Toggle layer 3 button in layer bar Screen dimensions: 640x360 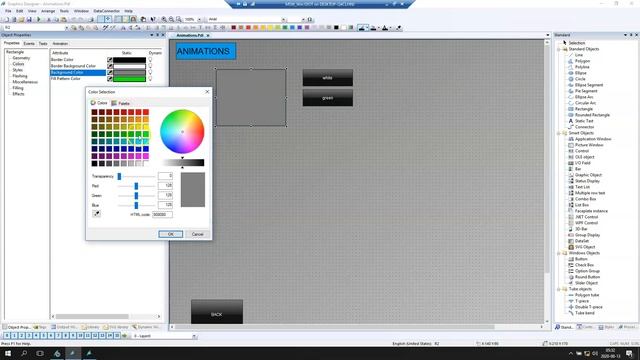[x=29, y=336]
